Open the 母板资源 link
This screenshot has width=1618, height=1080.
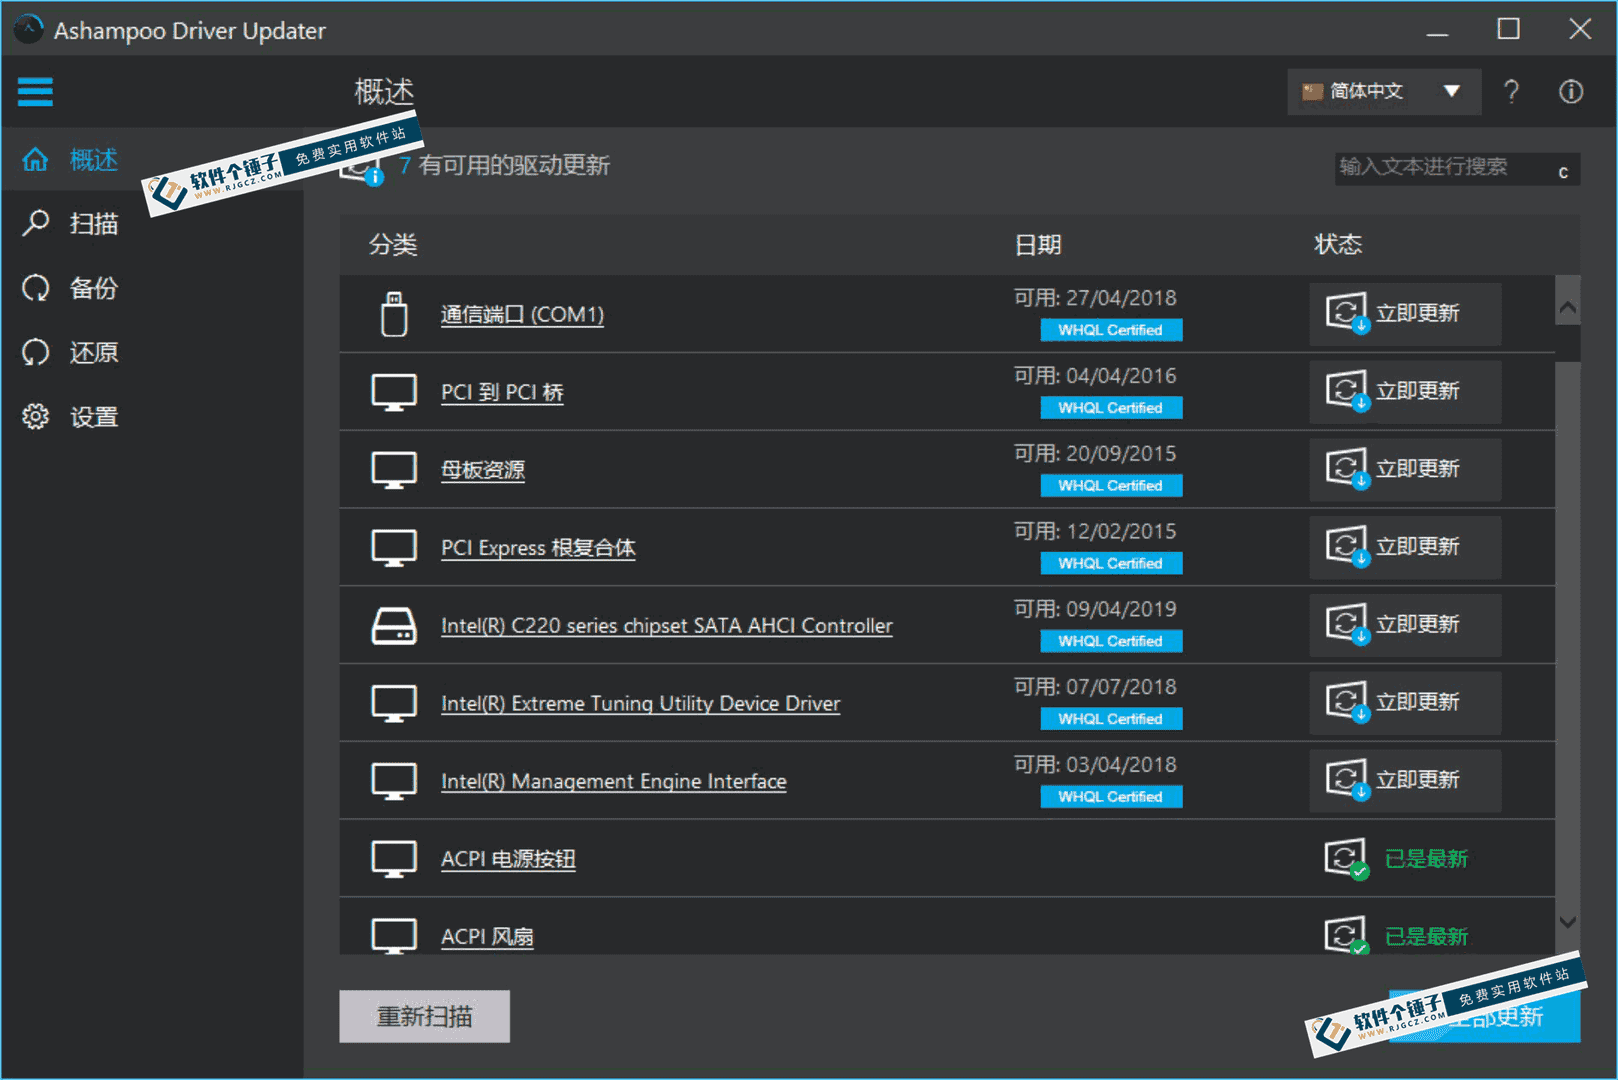point(483,471)
